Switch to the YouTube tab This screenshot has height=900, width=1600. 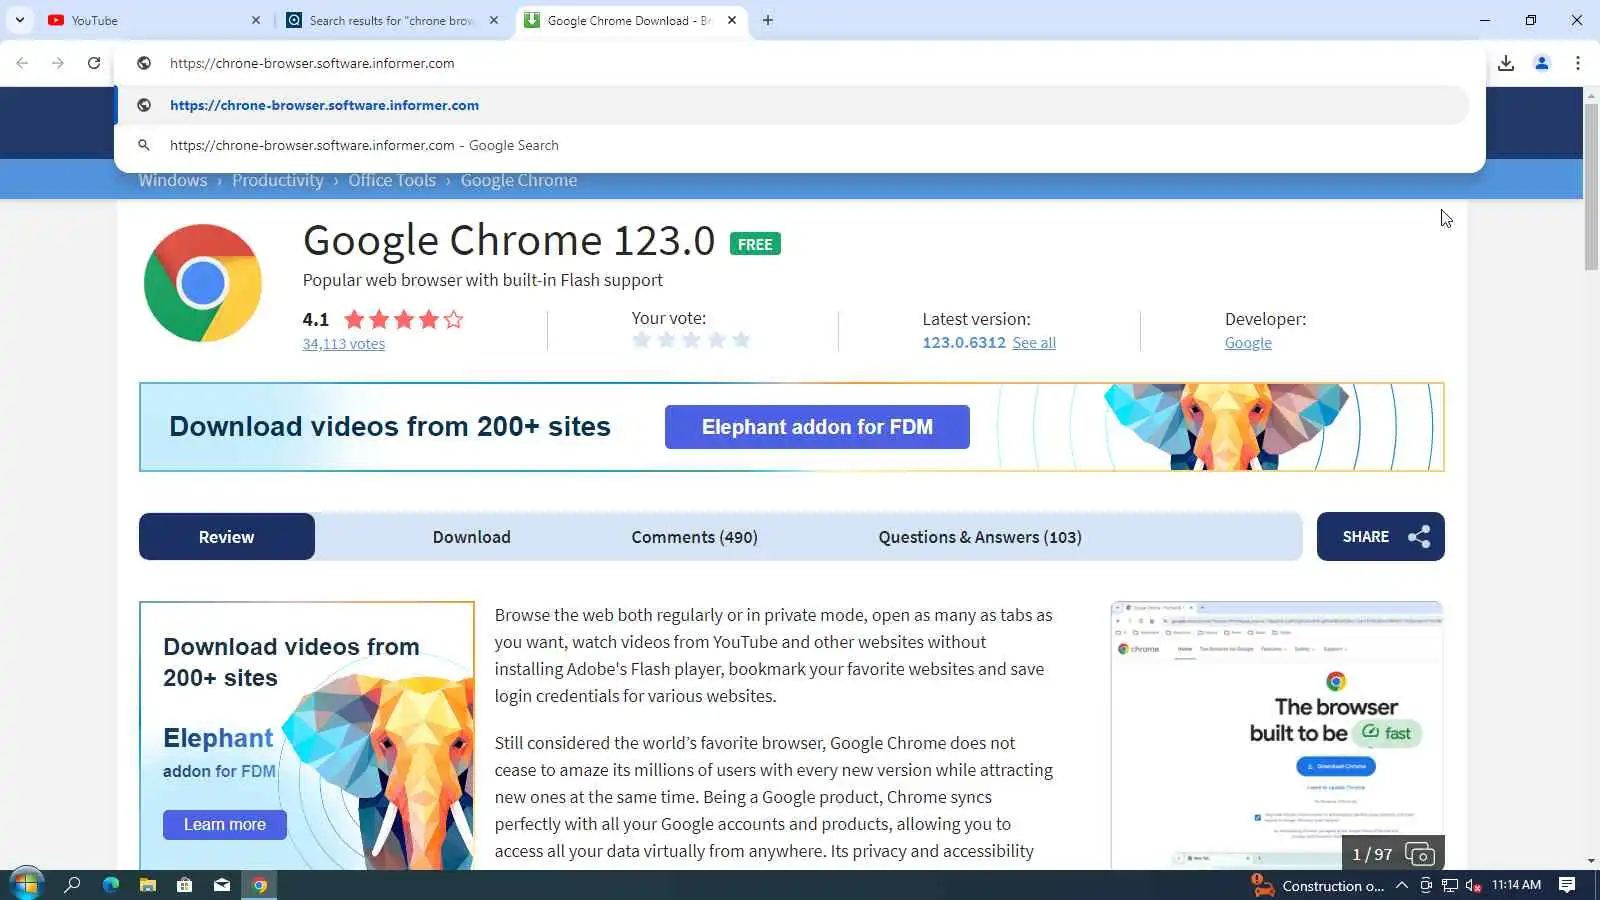pyautogui.click(x=154, y=20)
